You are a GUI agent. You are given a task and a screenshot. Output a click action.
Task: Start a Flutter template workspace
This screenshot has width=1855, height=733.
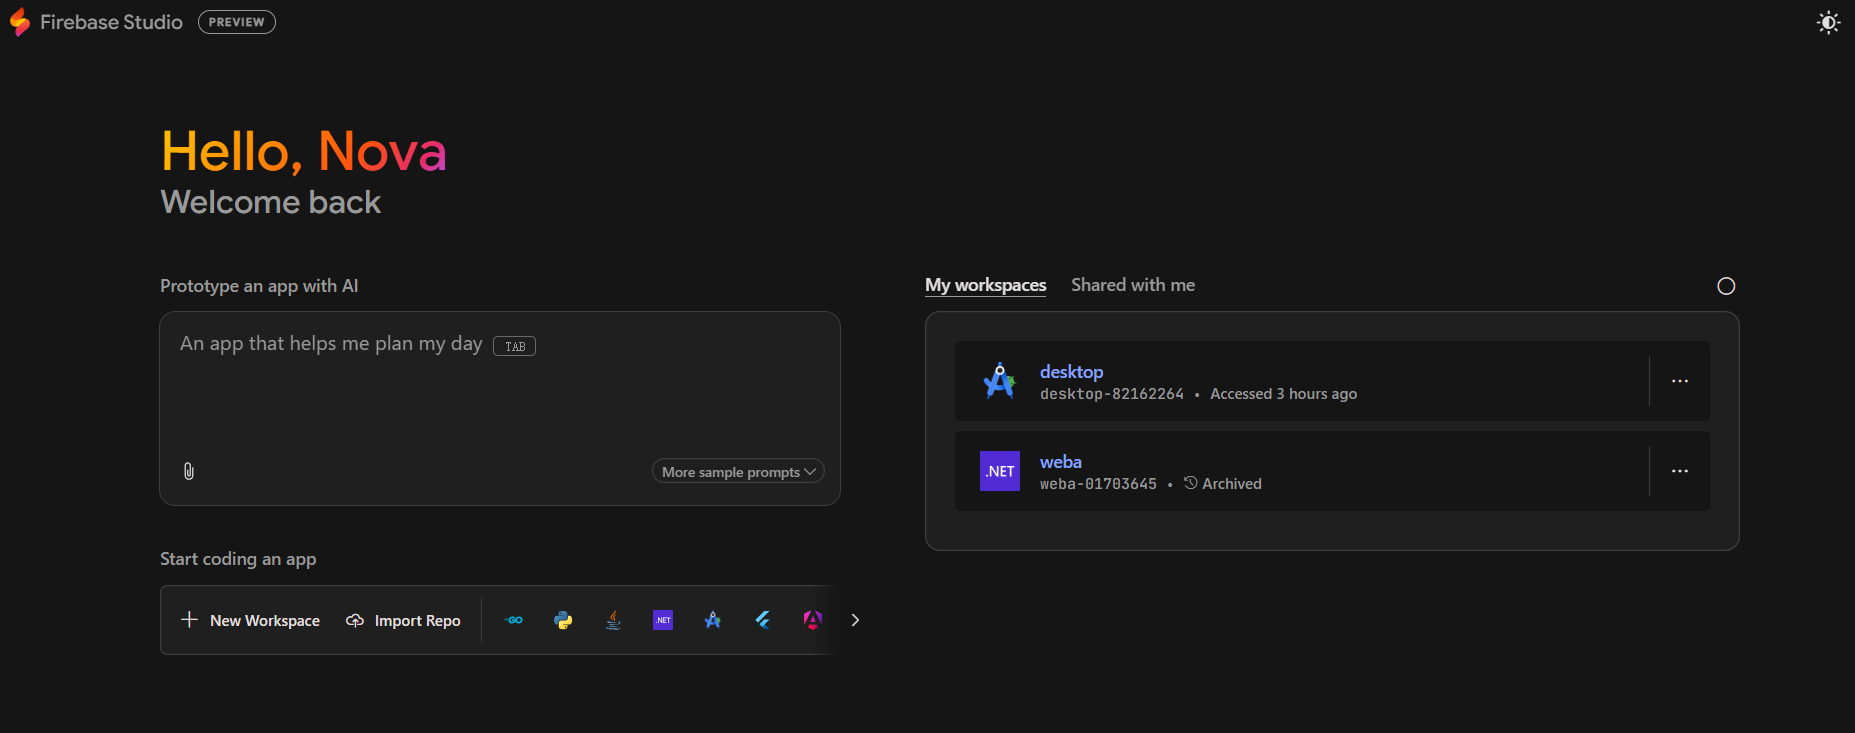[763, 620]
